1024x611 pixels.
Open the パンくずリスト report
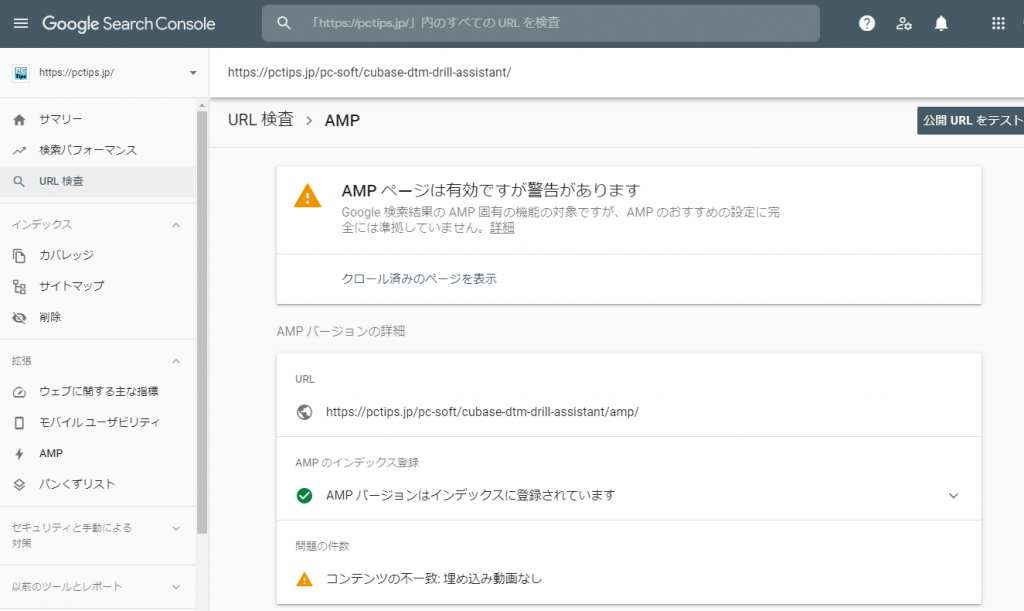(98, 484)
